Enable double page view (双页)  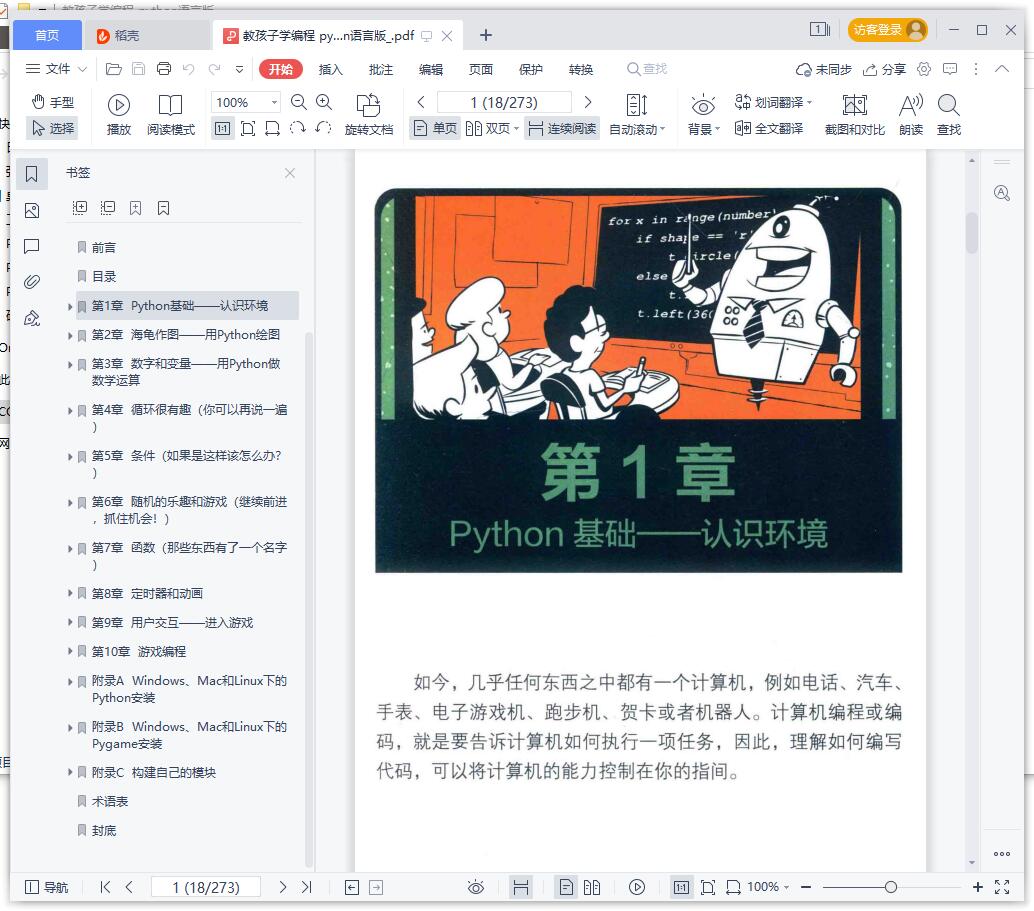(x=492, y=128)
